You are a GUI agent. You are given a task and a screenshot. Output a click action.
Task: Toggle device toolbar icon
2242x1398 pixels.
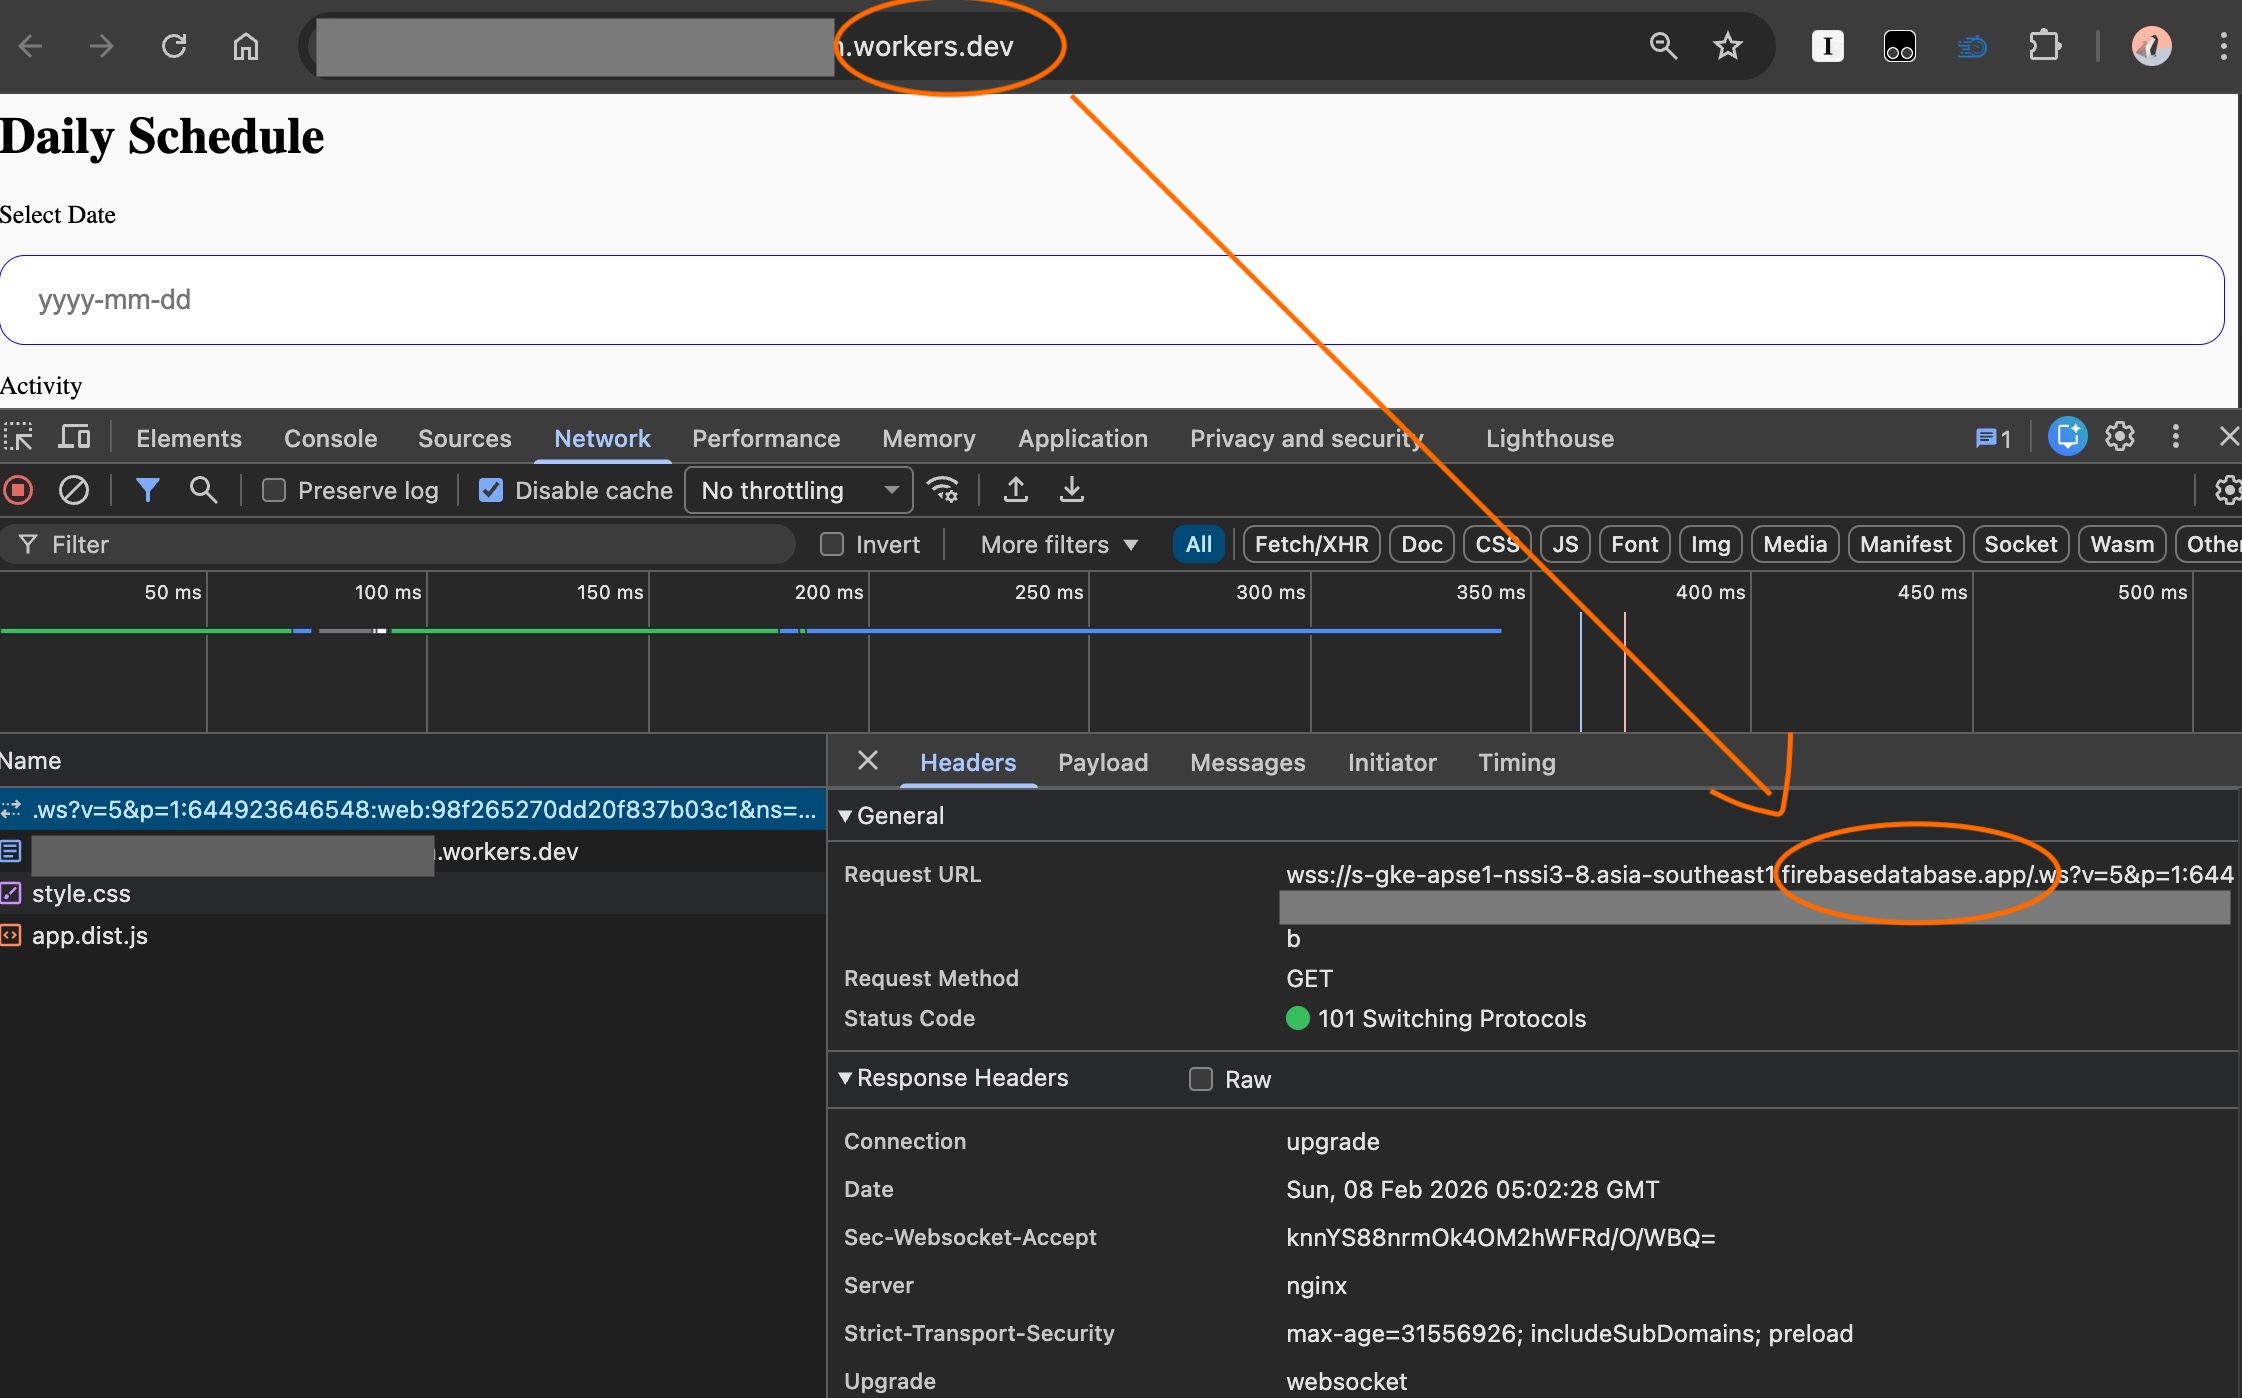tap(74, 438)
